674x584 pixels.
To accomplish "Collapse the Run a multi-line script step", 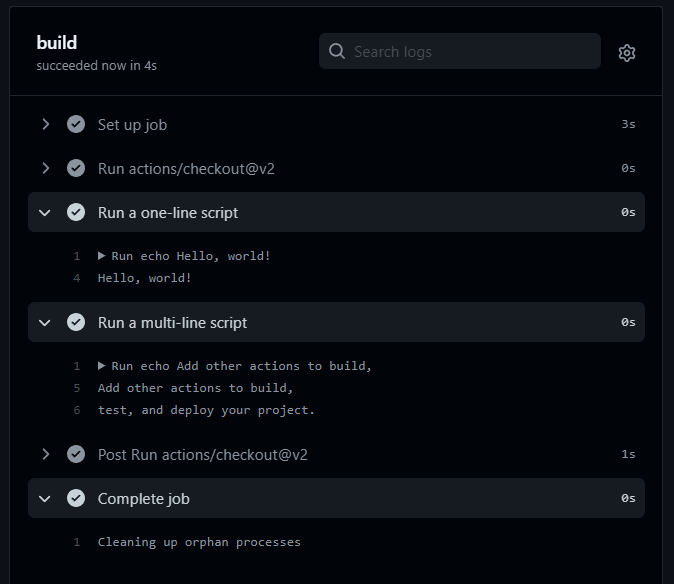I will (45, 323).
